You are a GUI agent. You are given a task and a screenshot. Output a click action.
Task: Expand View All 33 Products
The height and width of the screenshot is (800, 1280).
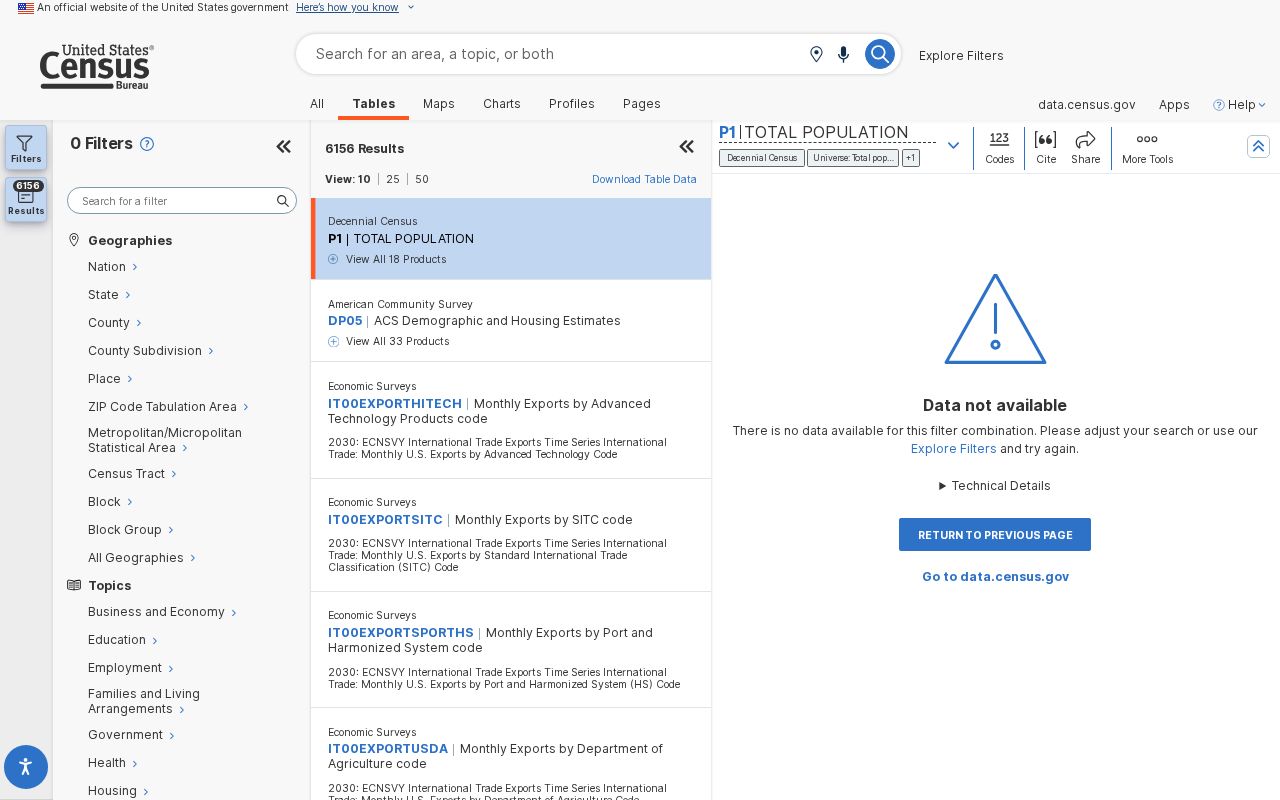coord(388,341)
